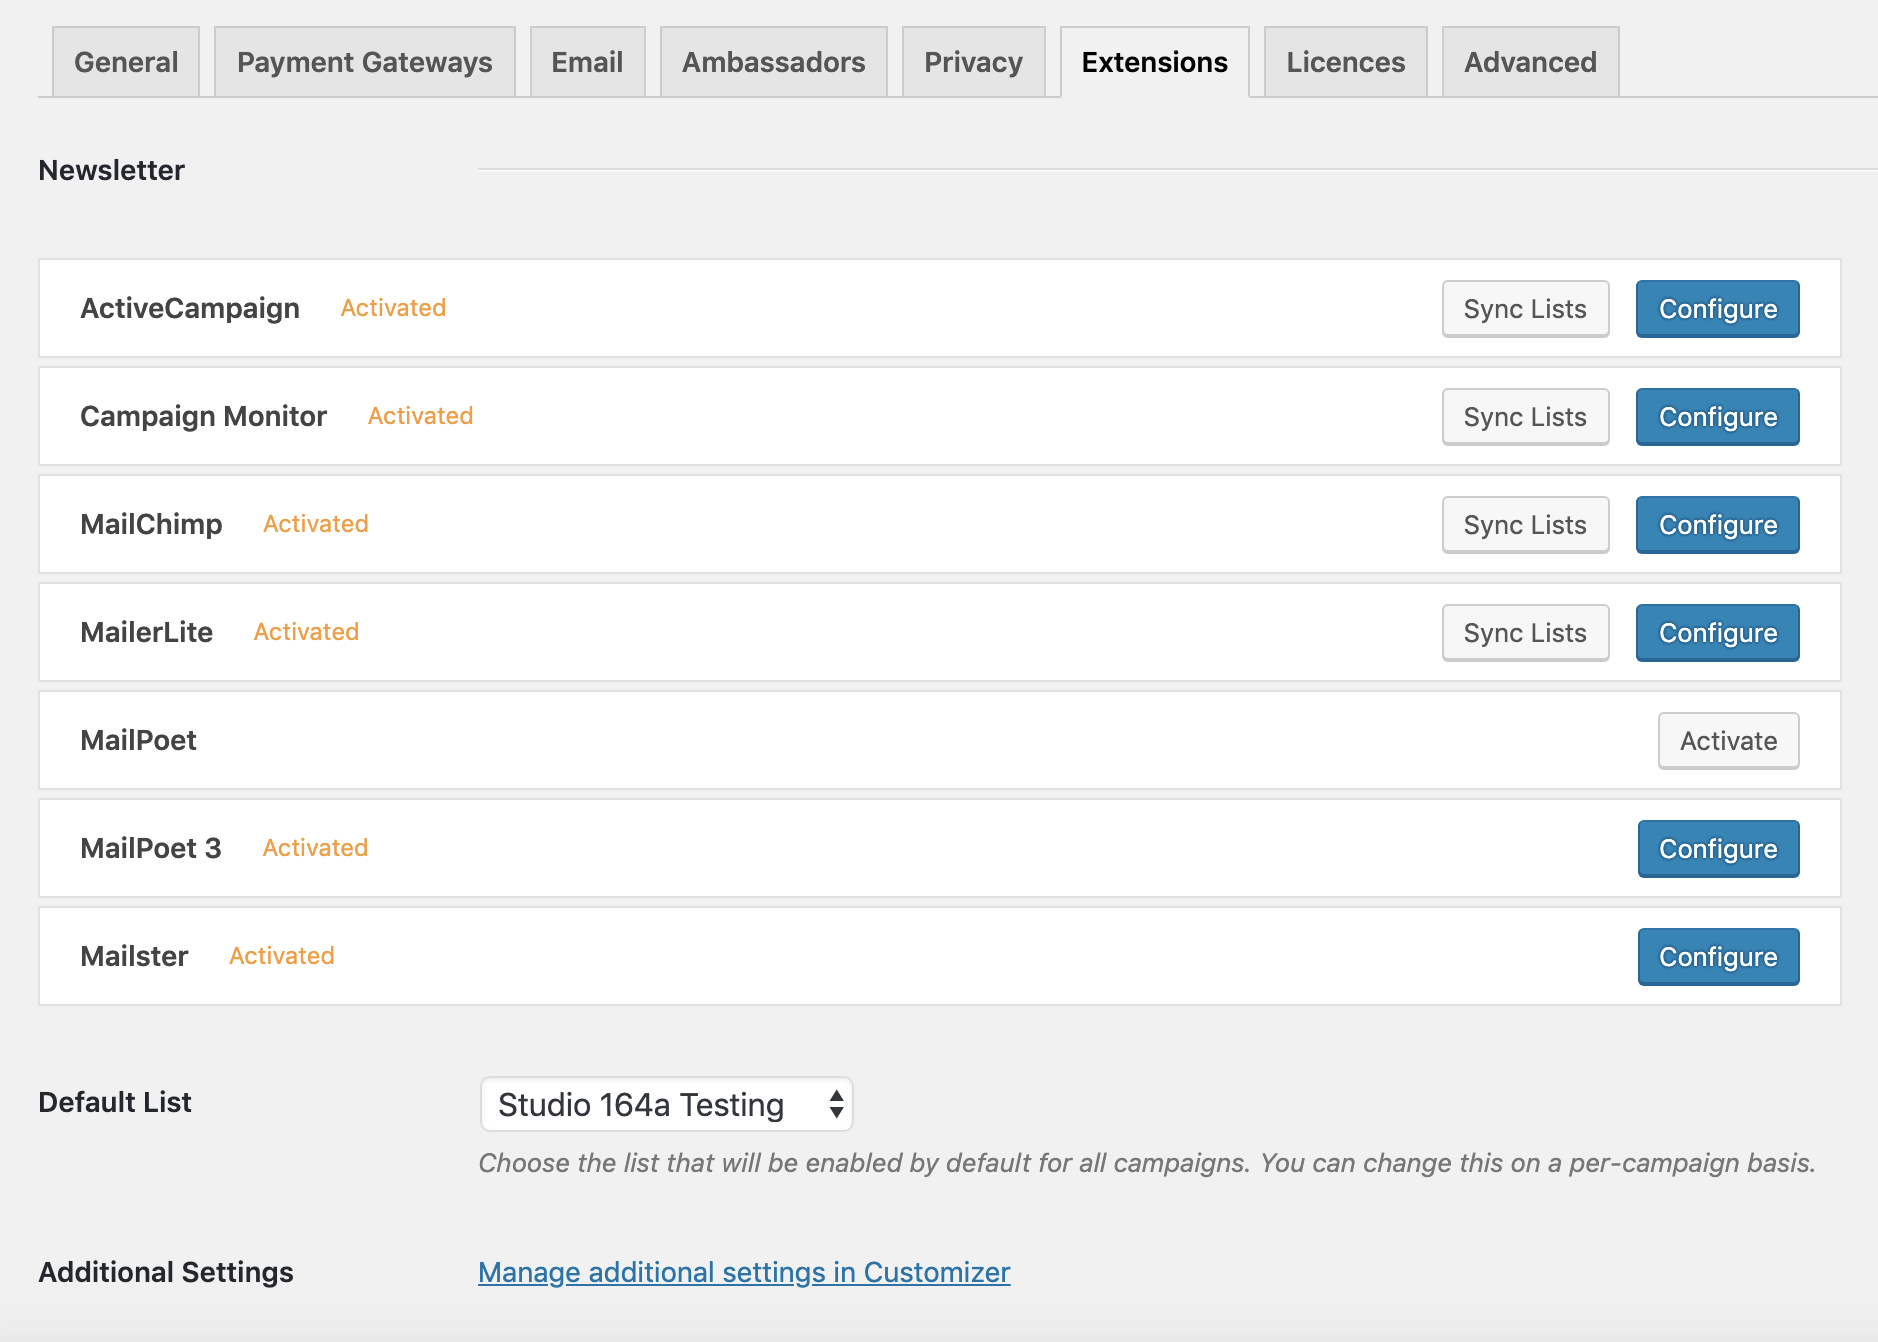Click the Activated status beside Mailster
1878x1342 pixels.
pos(282,956)
